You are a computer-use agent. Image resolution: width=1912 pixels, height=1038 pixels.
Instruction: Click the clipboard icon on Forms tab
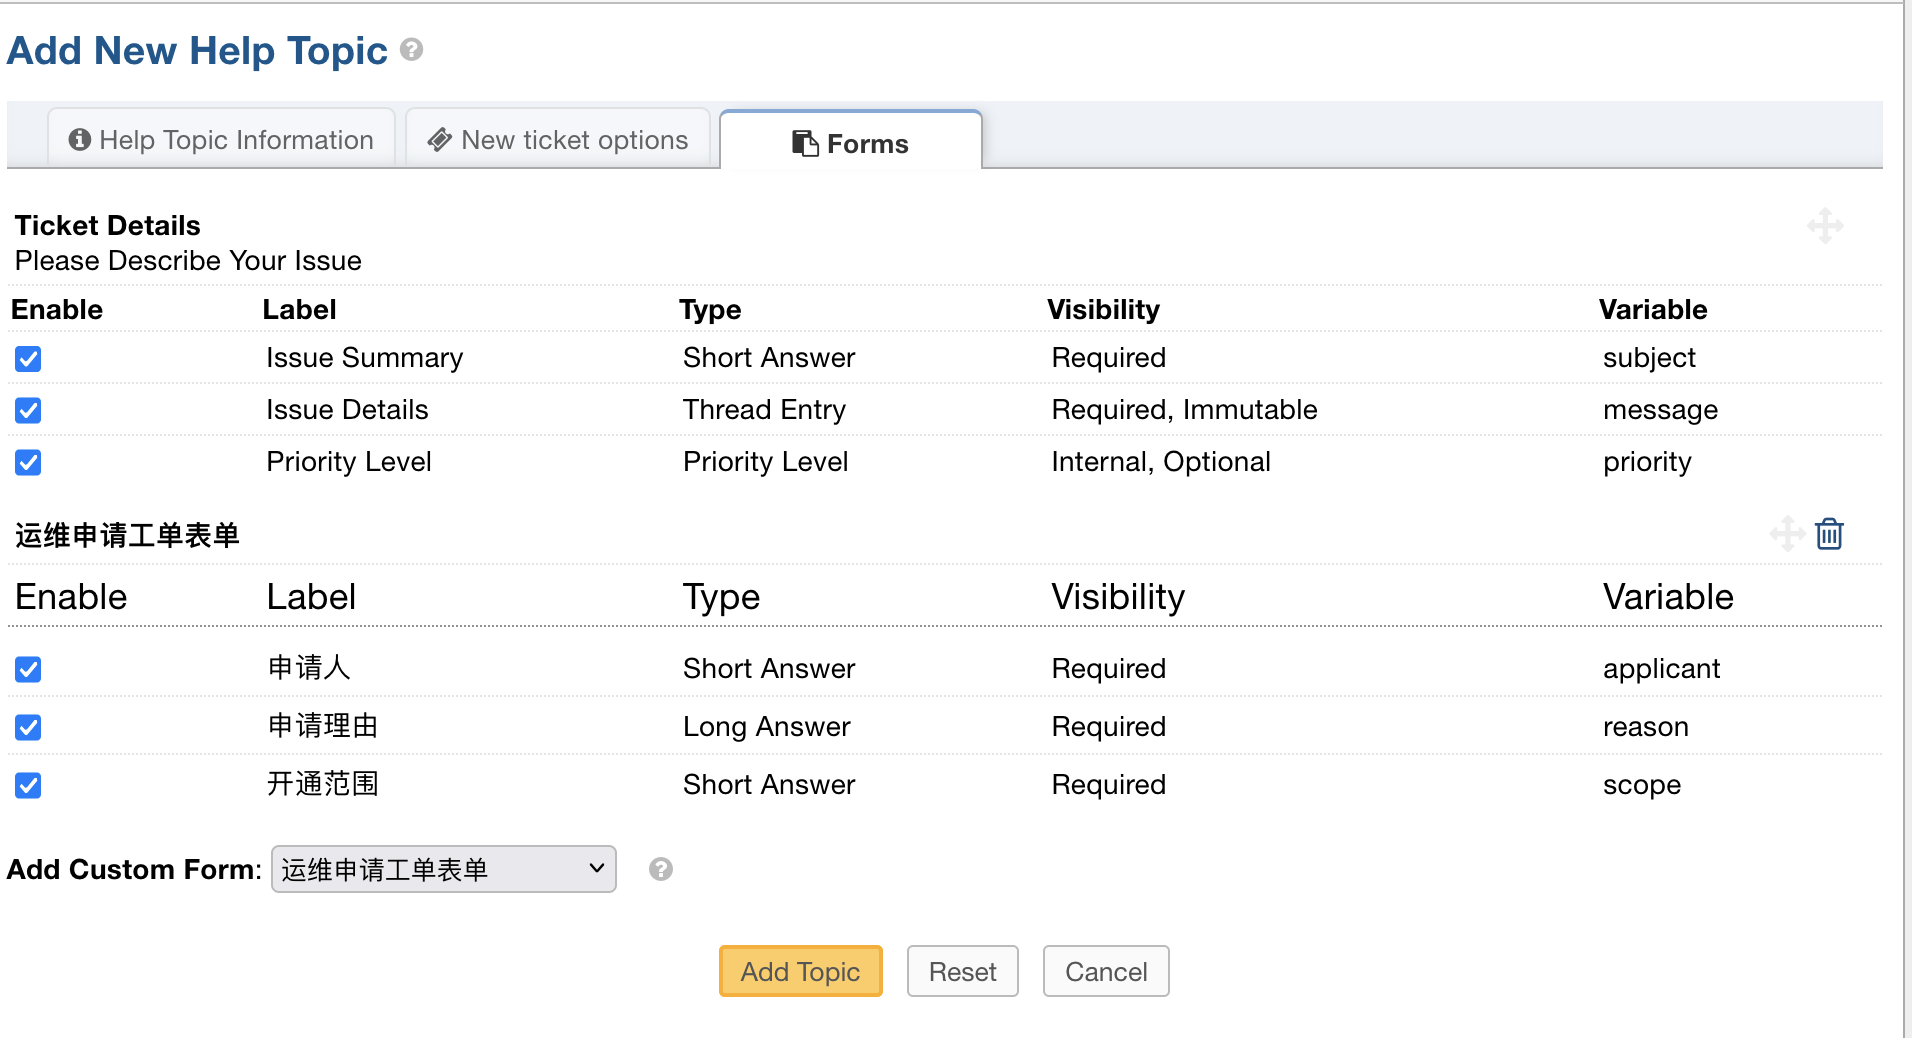tap(805, 143)
